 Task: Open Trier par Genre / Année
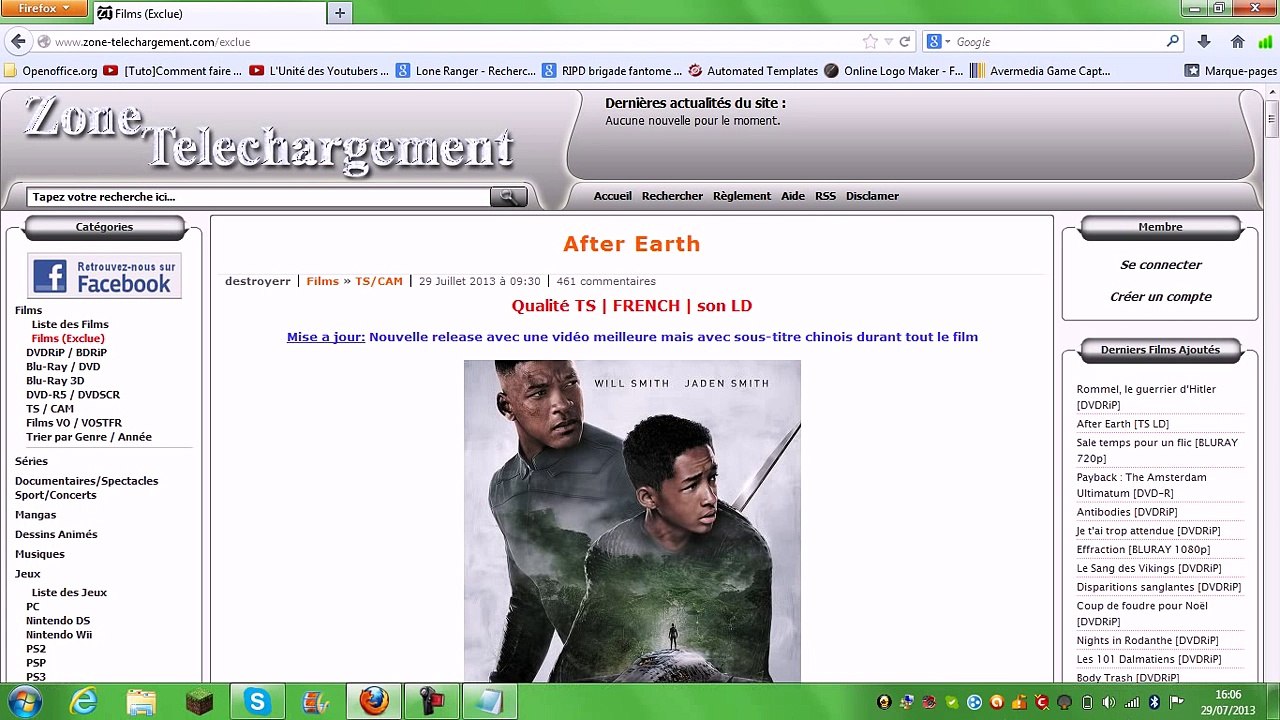click(x=89, y=437)
